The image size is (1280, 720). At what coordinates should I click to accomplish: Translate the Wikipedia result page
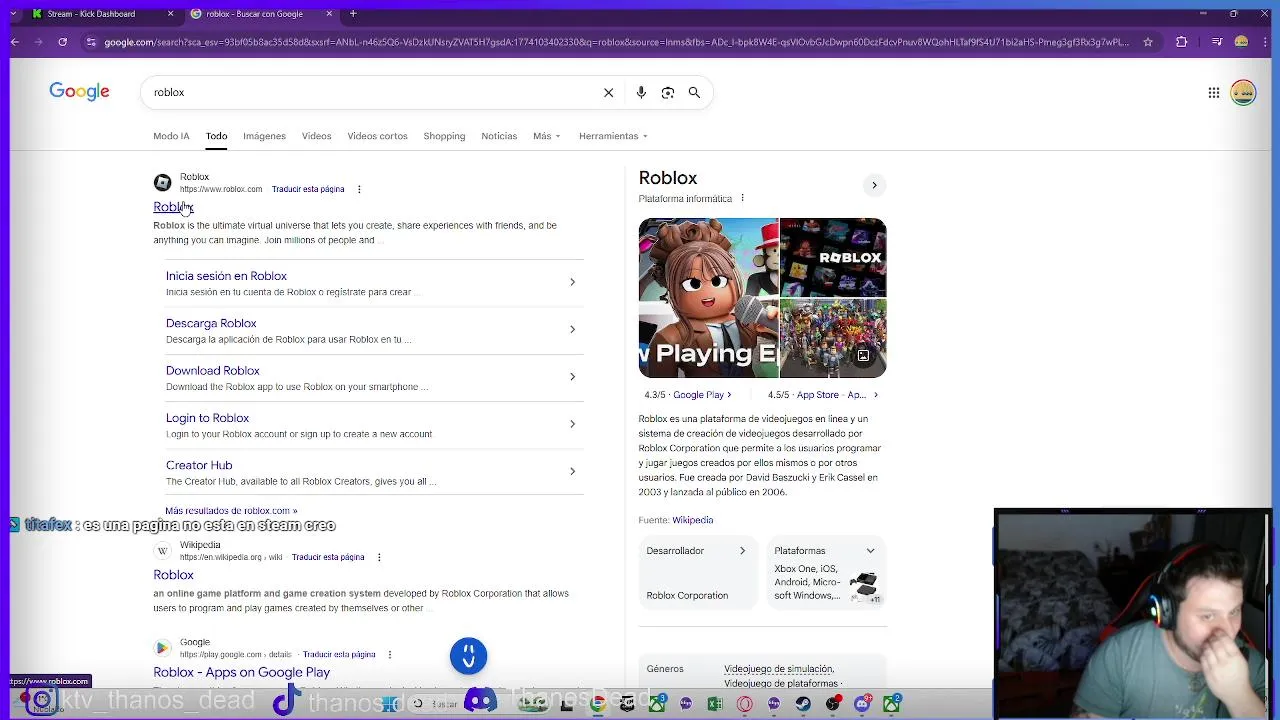pyautogui.click(x=328, y=557)
